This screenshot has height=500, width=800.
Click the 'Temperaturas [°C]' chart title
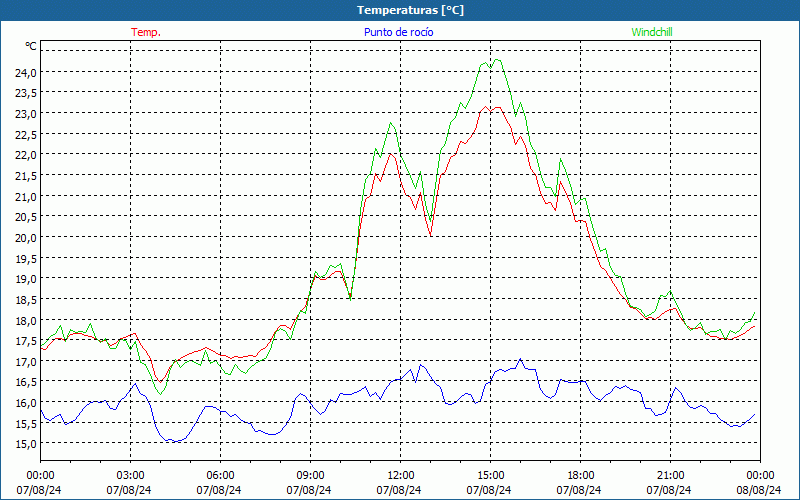[410, 10]
